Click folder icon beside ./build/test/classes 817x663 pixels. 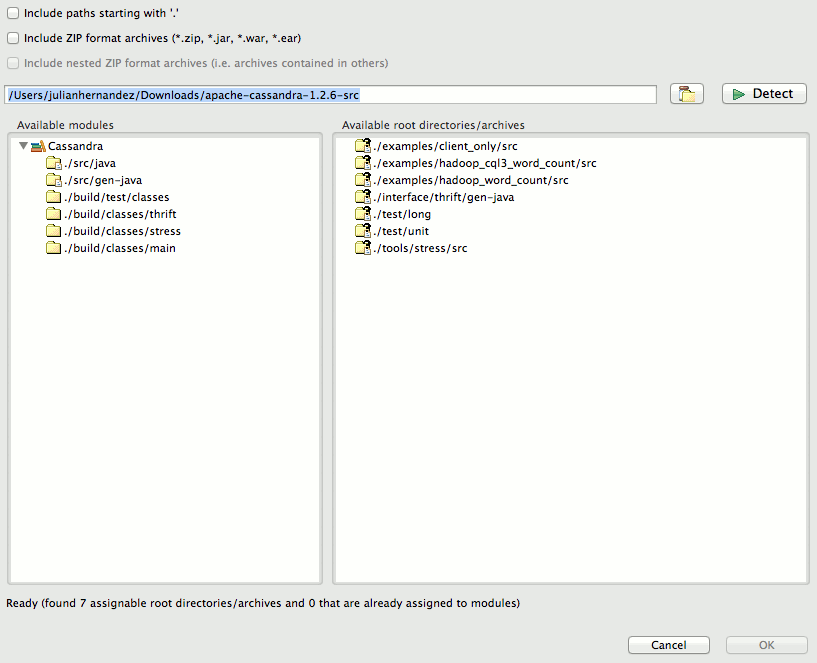click(x=54, y=196)
